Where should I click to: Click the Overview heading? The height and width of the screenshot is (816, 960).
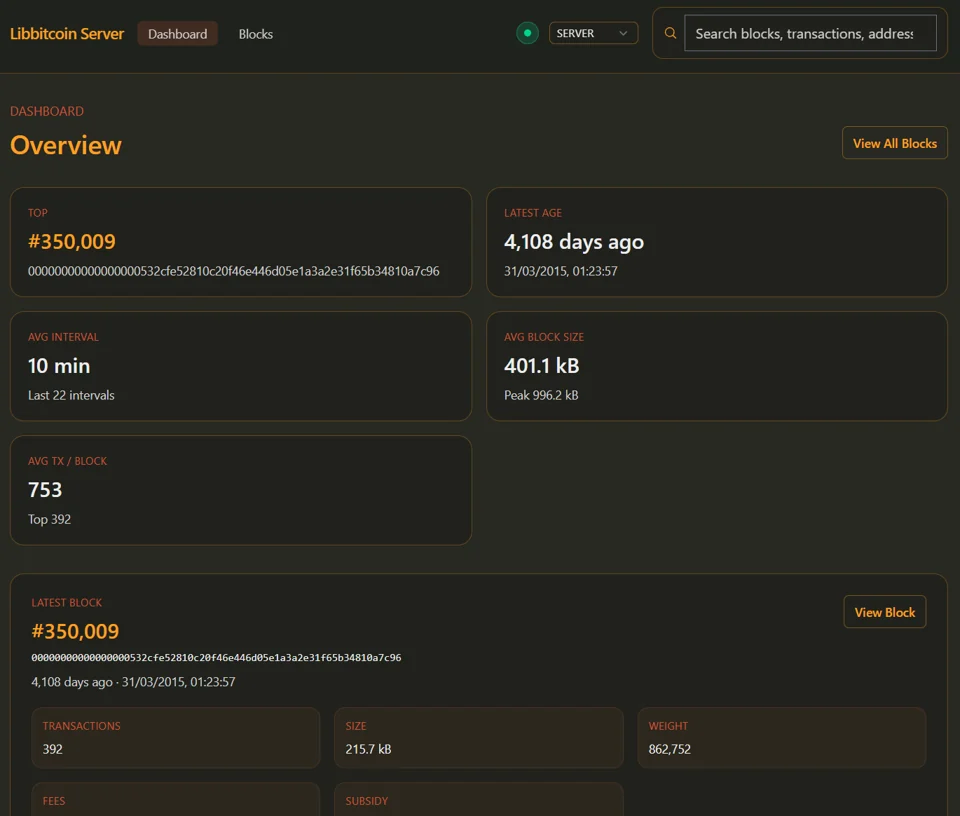click(66, 145)
